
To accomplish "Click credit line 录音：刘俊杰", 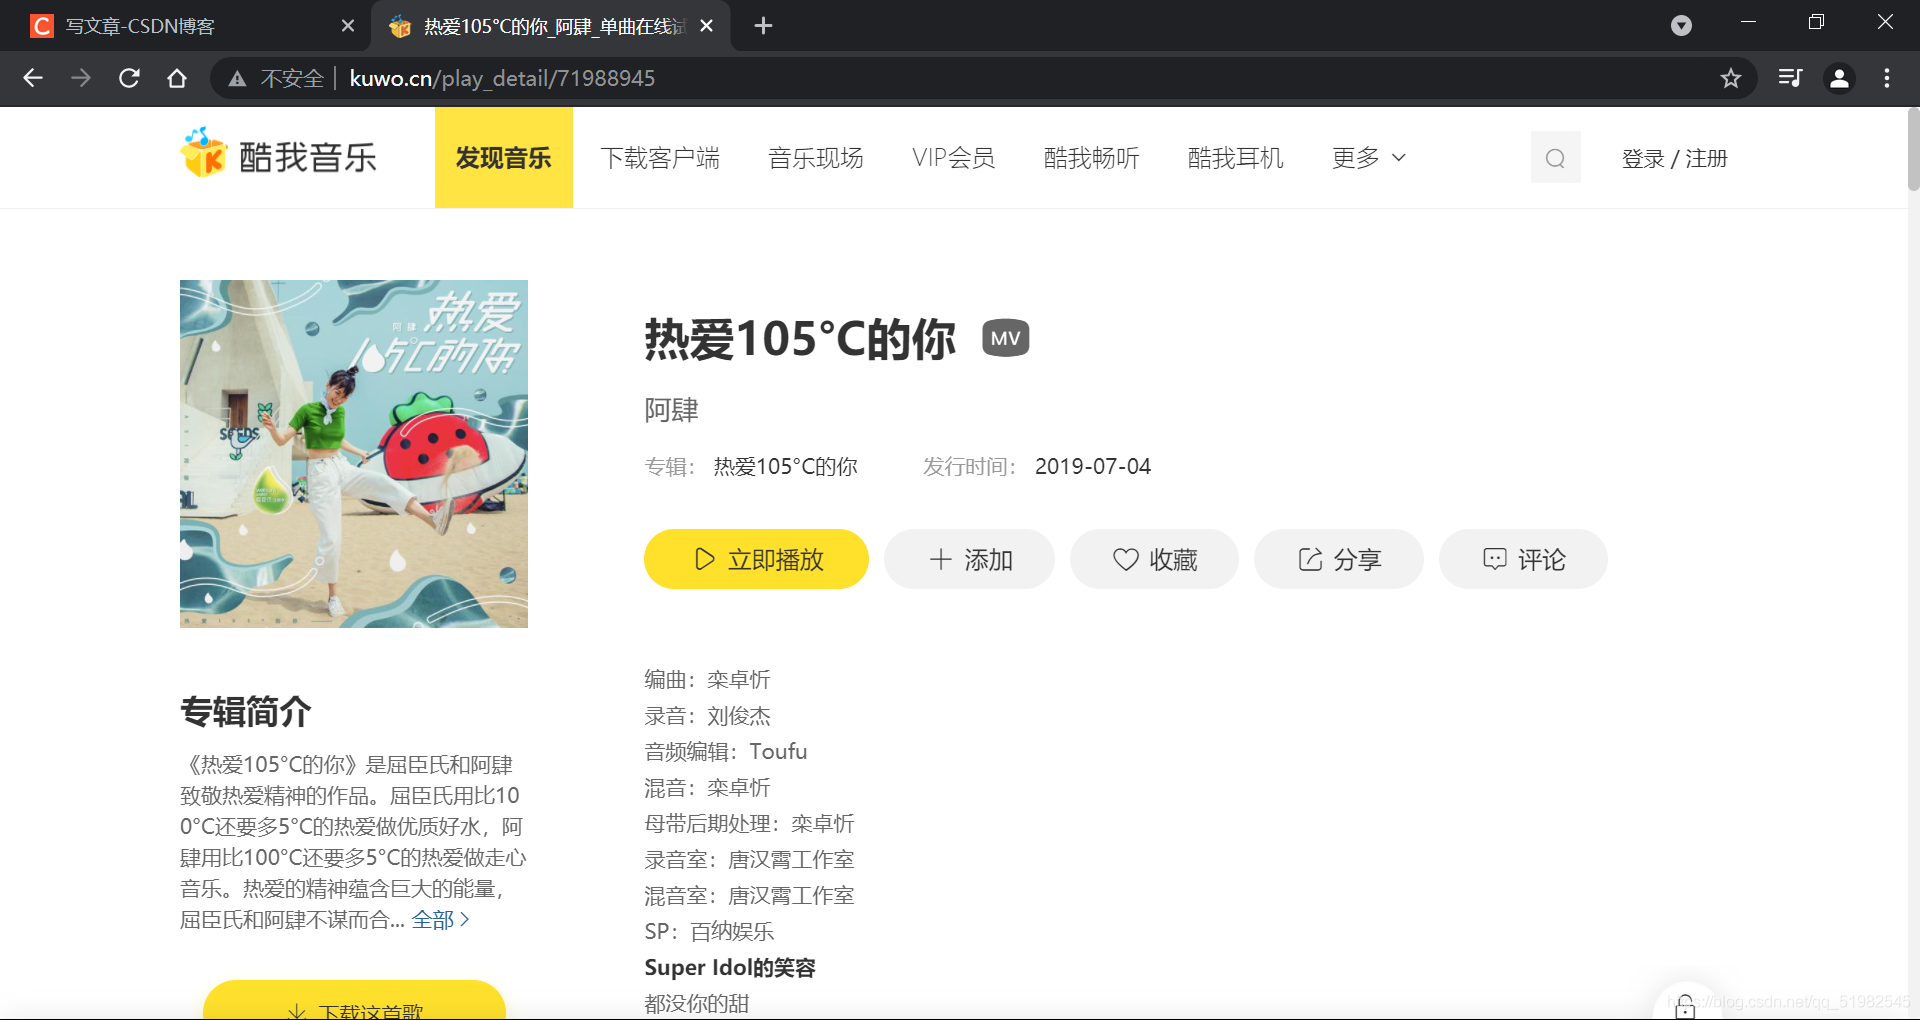I will (x=708, y=716).
